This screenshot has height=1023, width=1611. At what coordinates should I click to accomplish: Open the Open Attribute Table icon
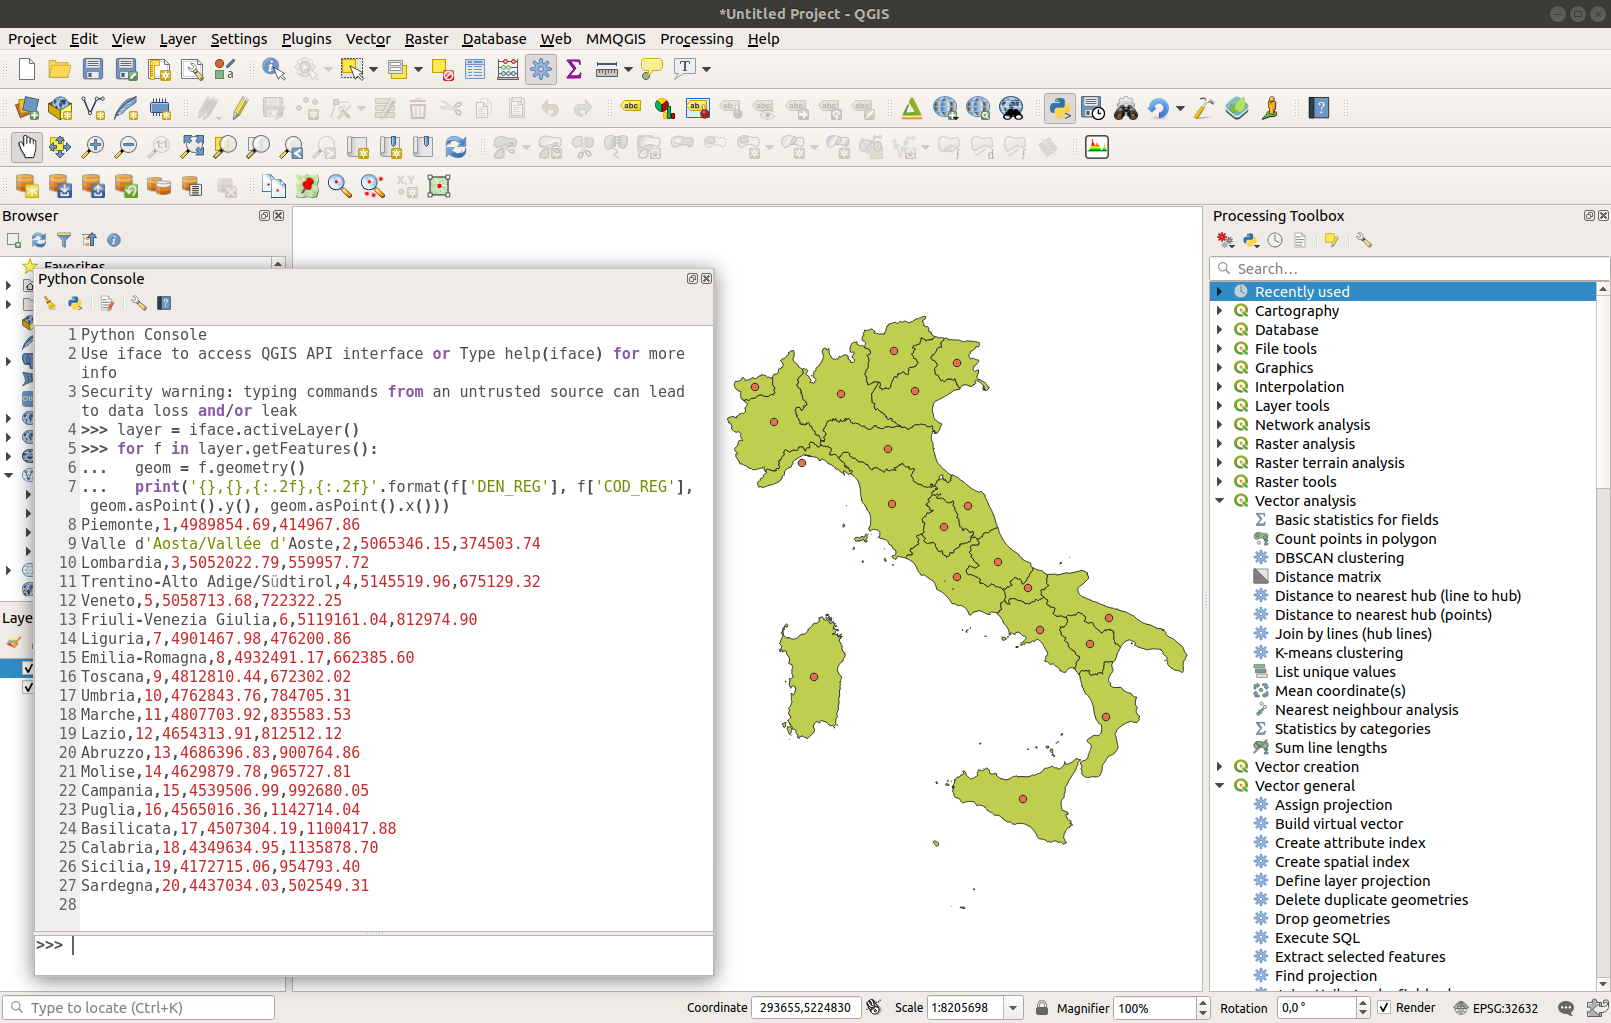tap(475, 69)
